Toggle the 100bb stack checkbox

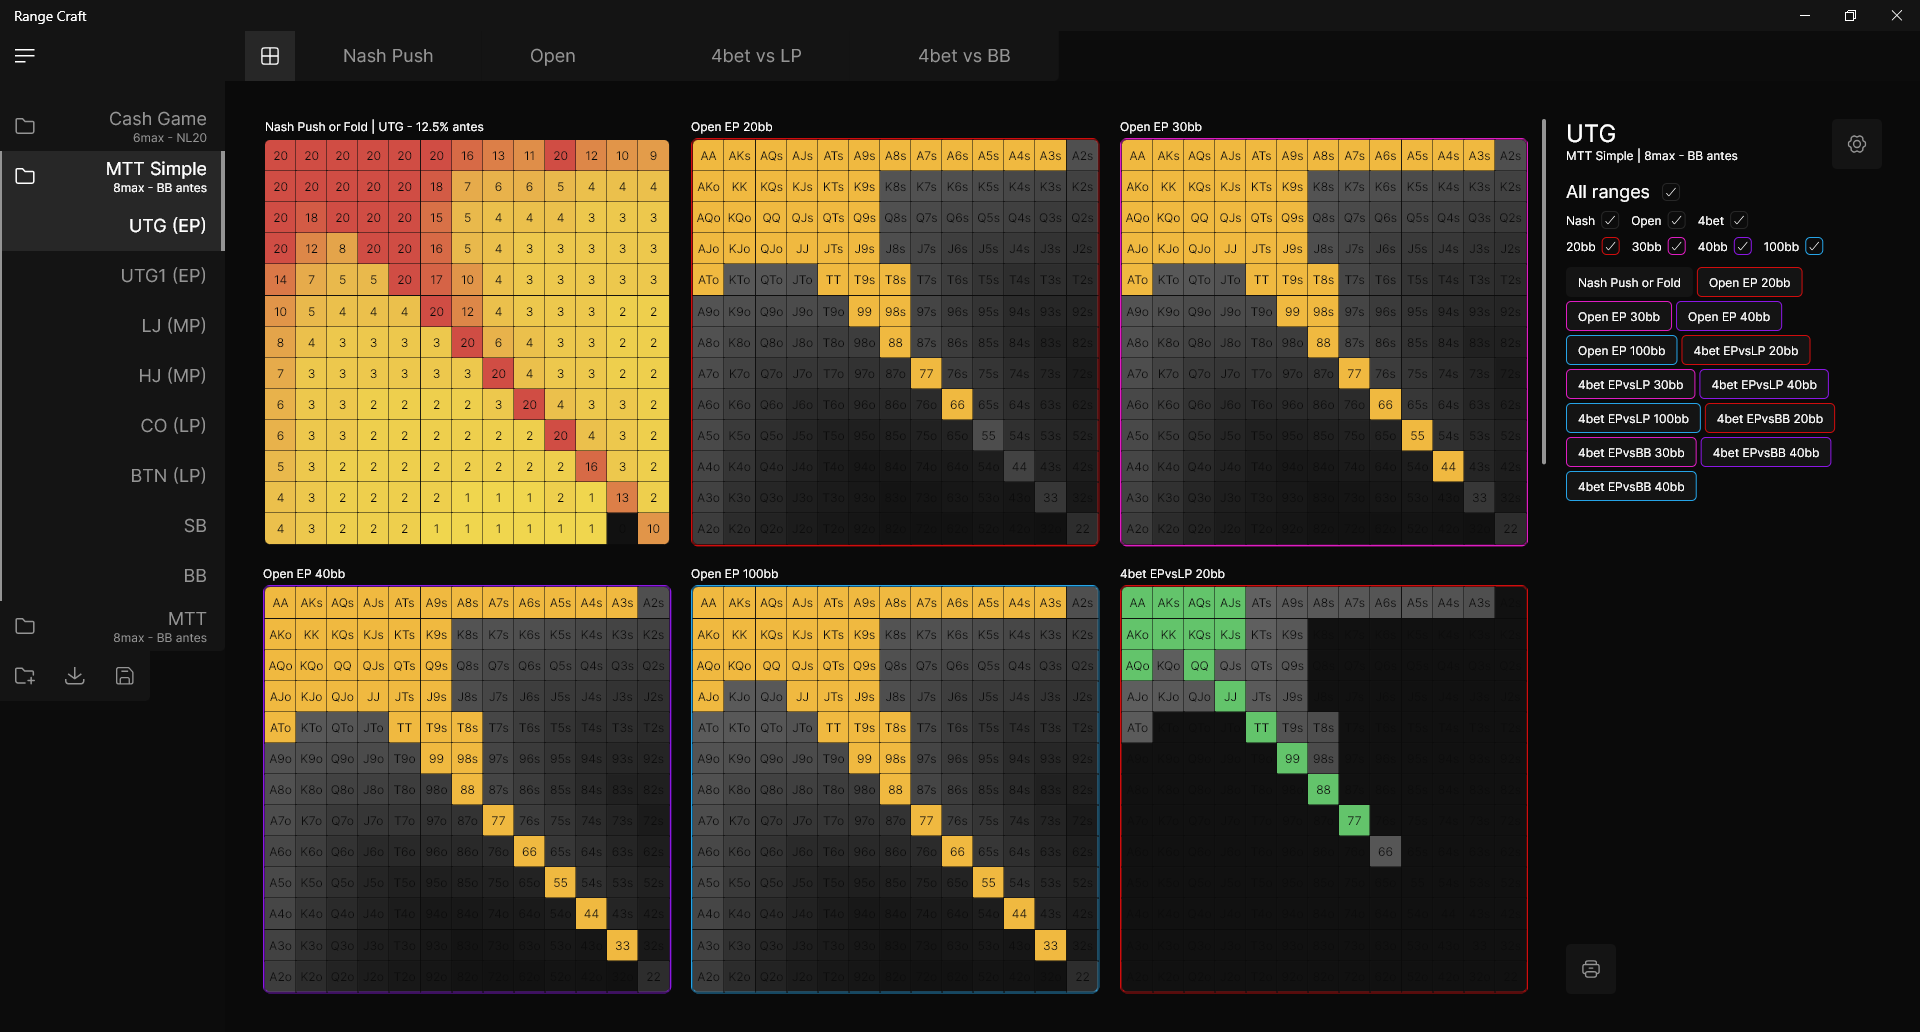(x=1814, y=247)
